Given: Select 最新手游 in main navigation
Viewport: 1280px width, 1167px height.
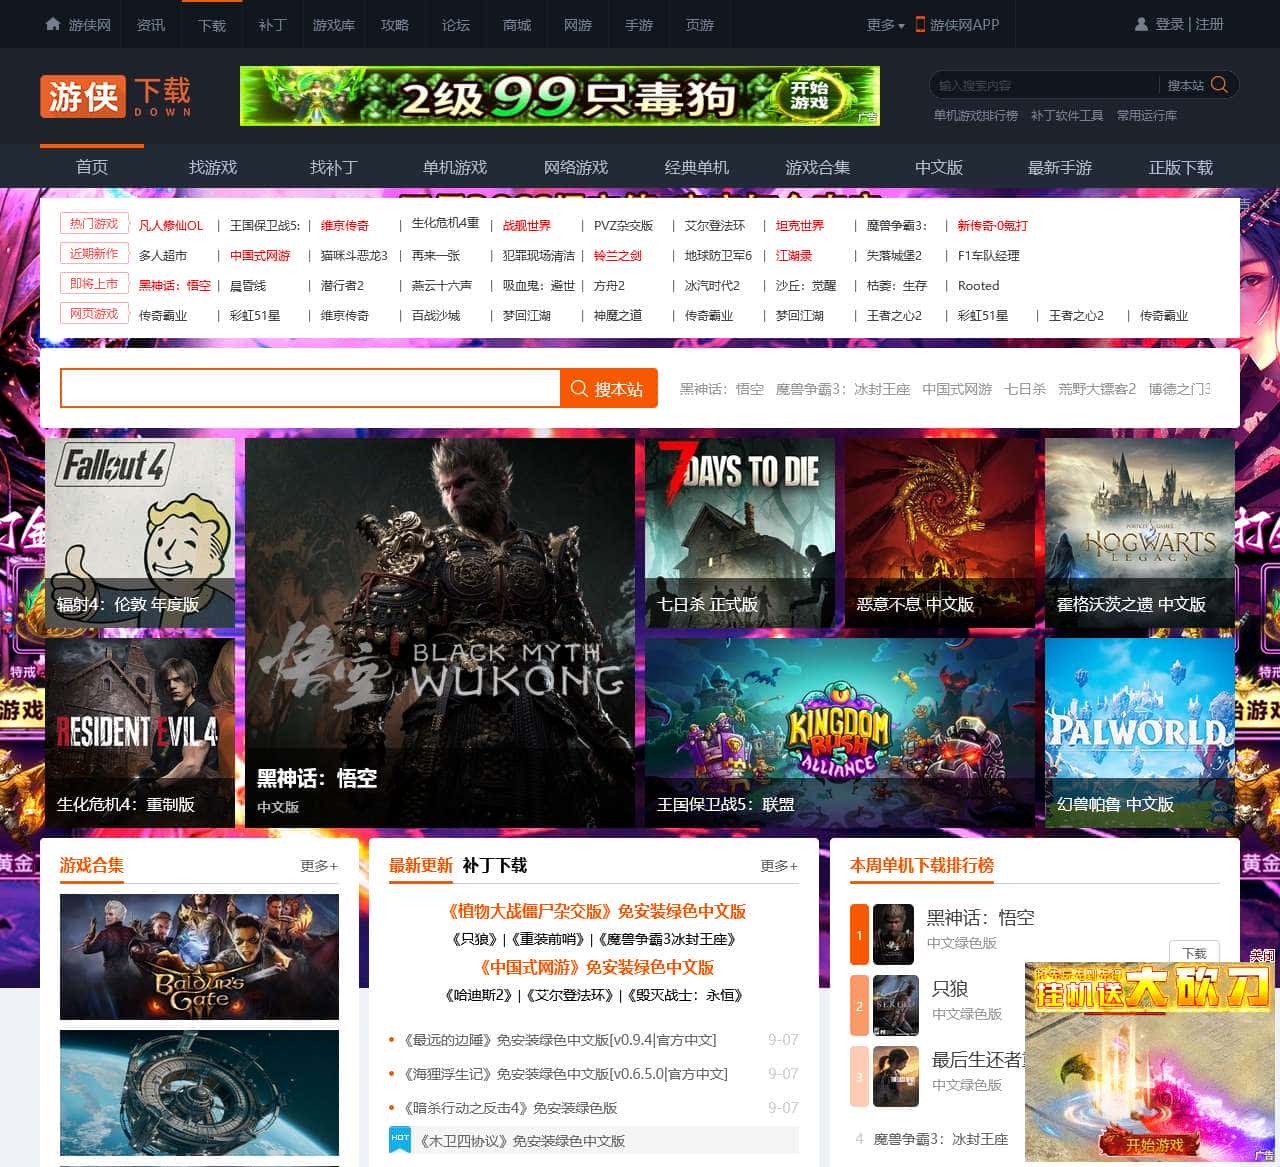Looking at the screenshot, I should (x=1060, y=167).
